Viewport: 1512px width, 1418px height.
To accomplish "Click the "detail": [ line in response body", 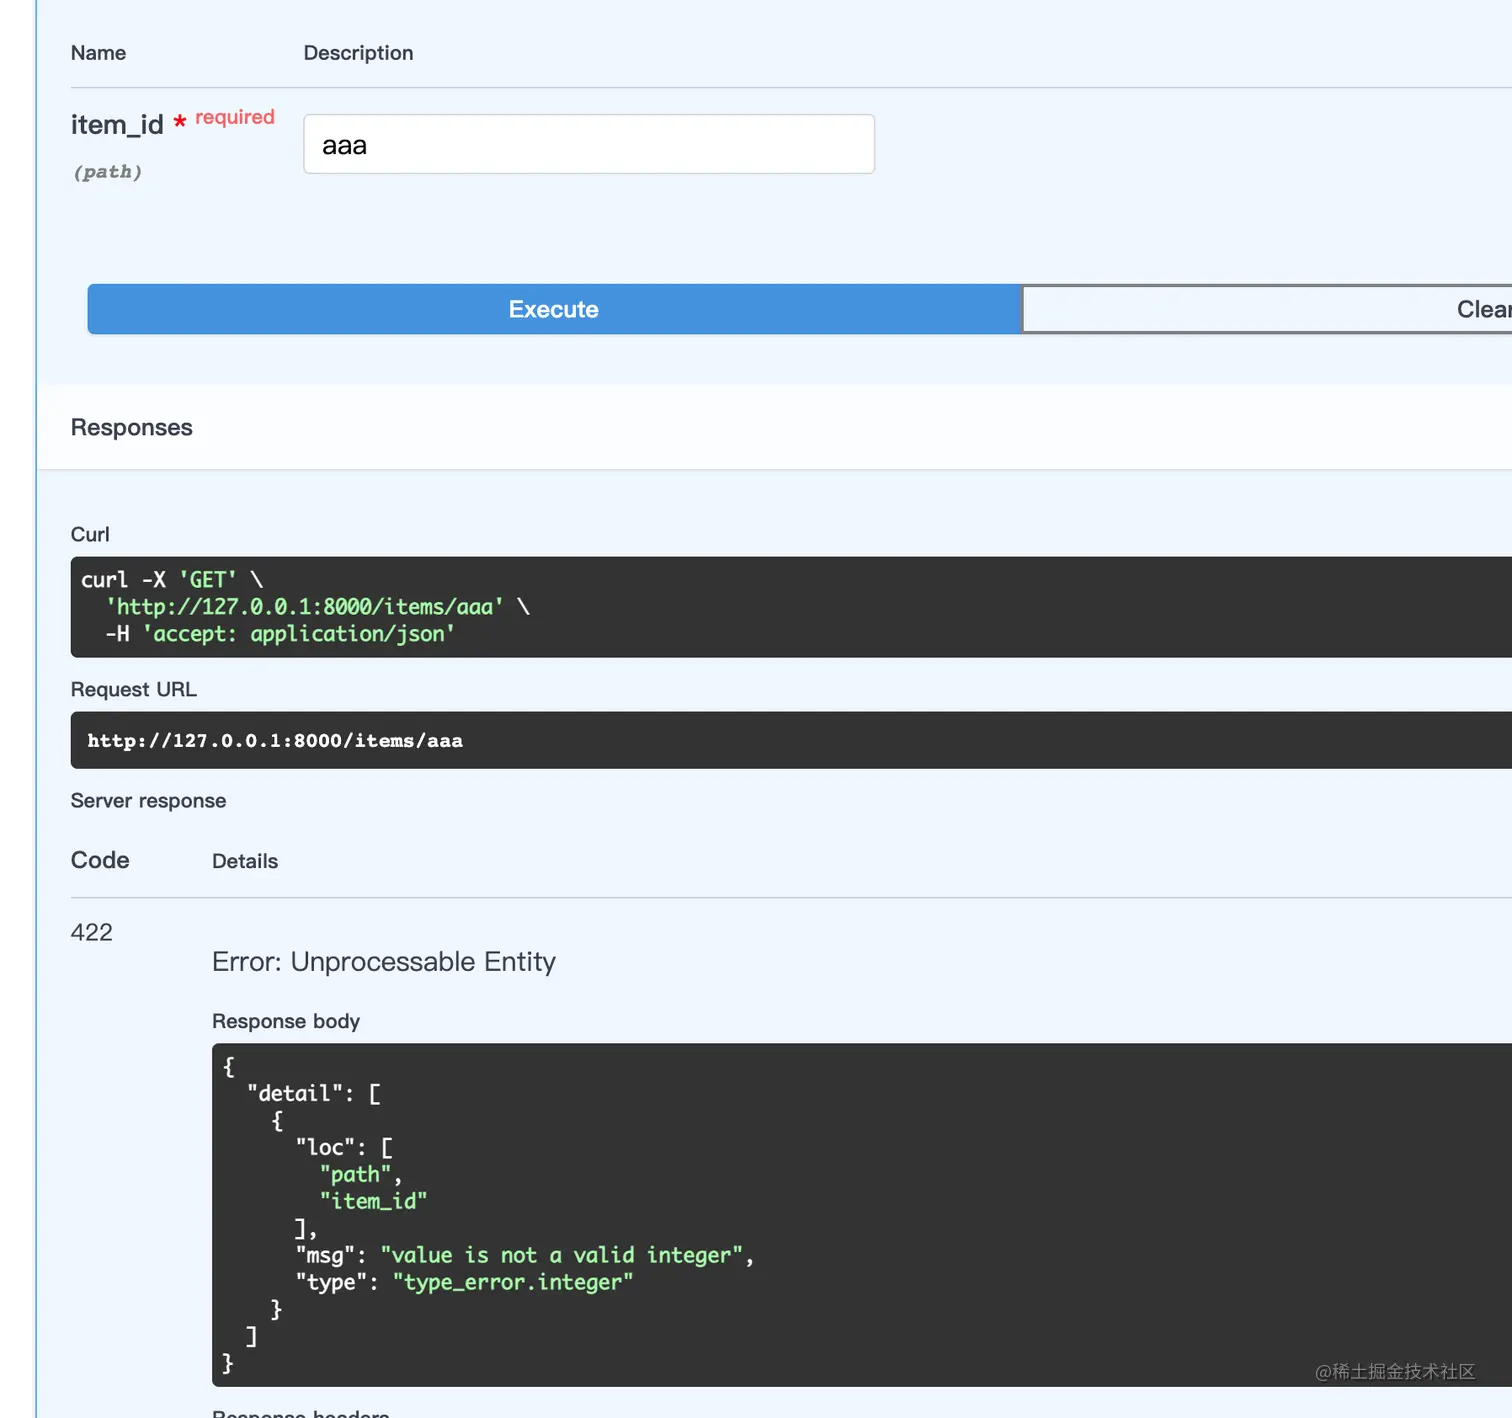I will pyautogui.click(x=314, y=1093).
